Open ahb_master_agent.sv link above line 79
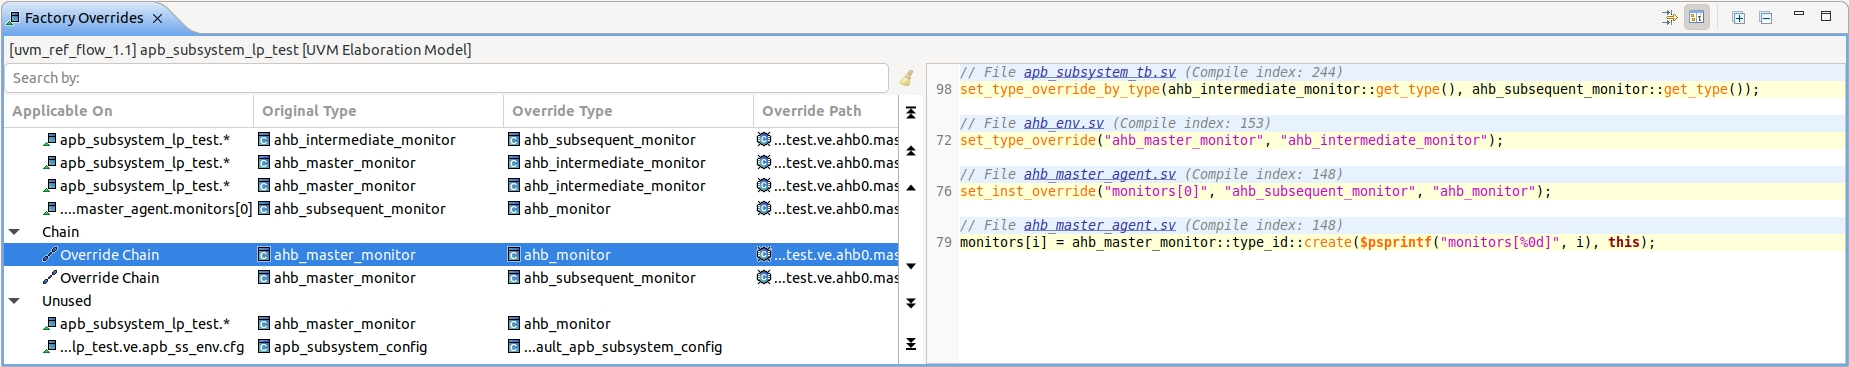Screen dimensions: 1849x367 pos(1099,225)
